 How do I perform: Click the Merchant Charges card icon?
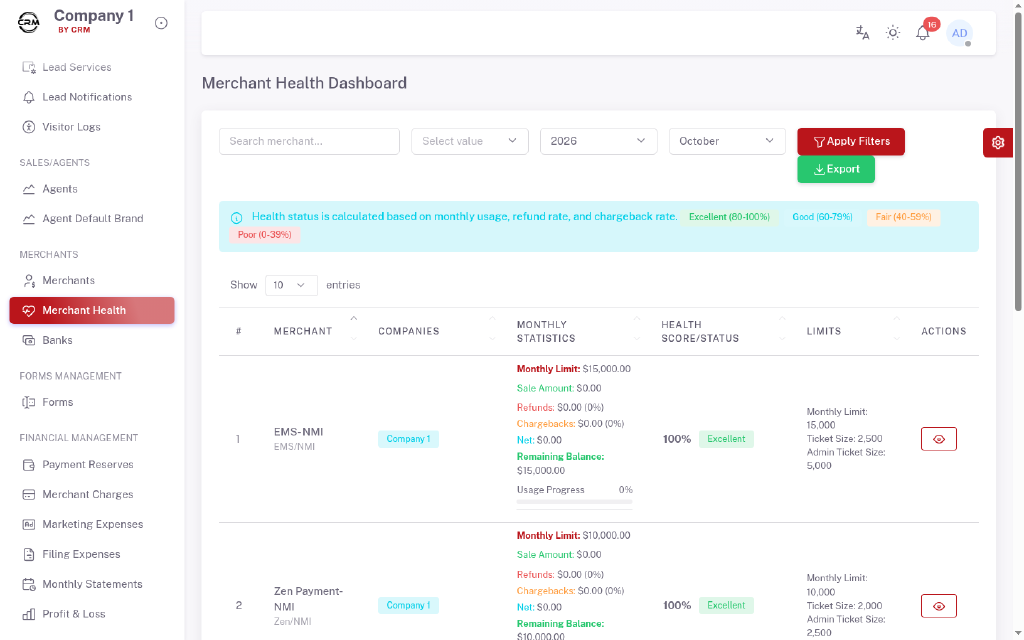[x=29, y=495]
